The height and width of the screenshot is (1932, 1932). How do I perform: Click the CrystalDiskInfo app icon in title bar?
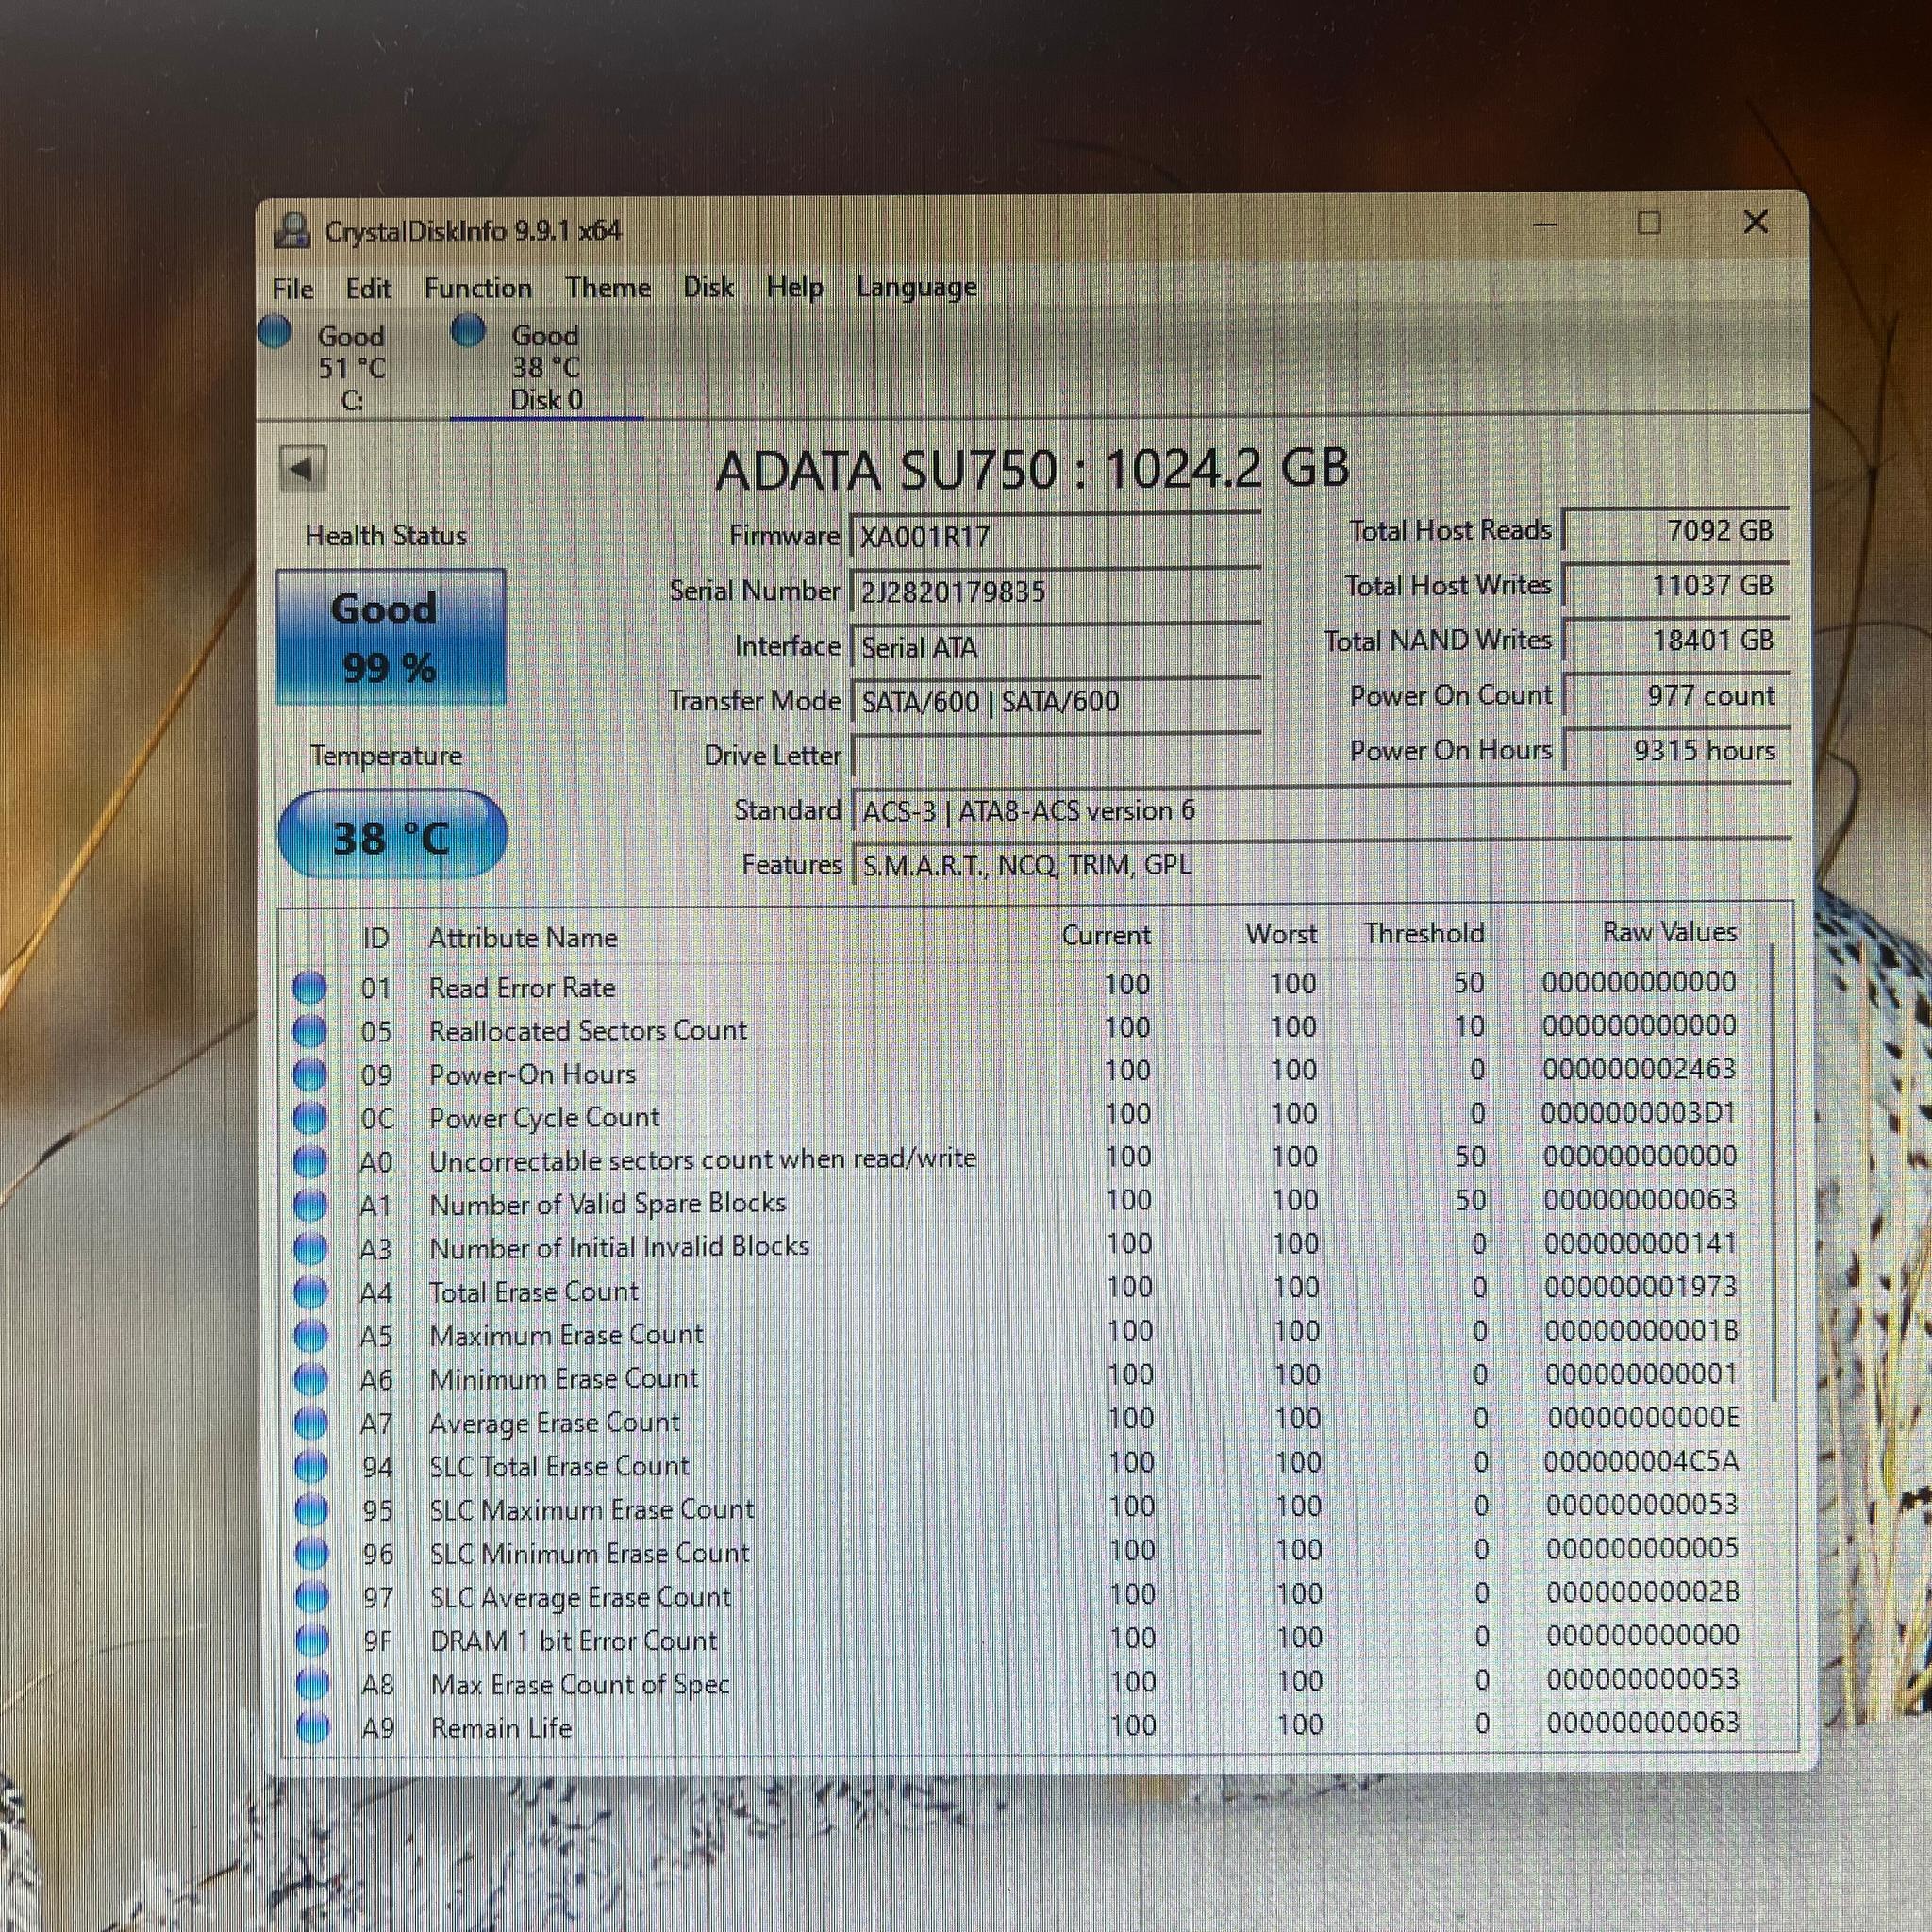[291, 231]
